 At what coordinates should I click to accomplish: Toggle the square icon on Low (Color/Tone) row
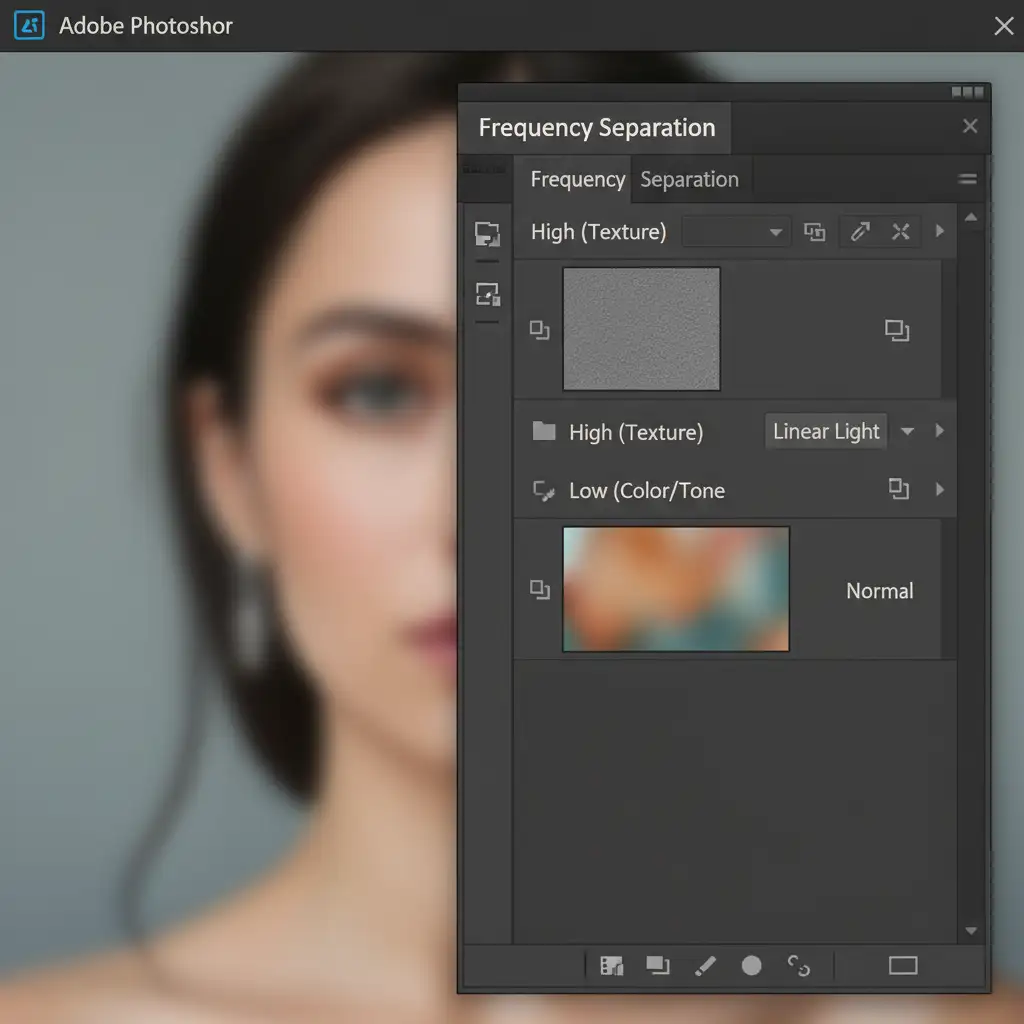pyautogui.click(x=898, y=489)
